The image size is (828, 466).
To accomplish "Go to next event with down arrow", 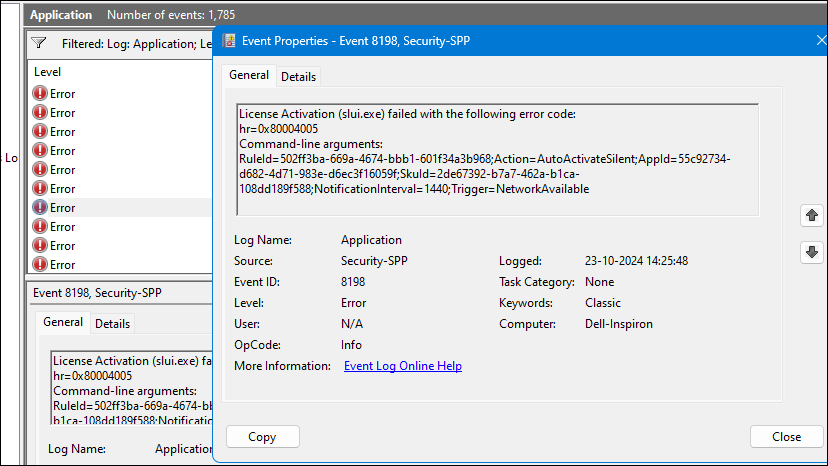I will tap(811, 253).
